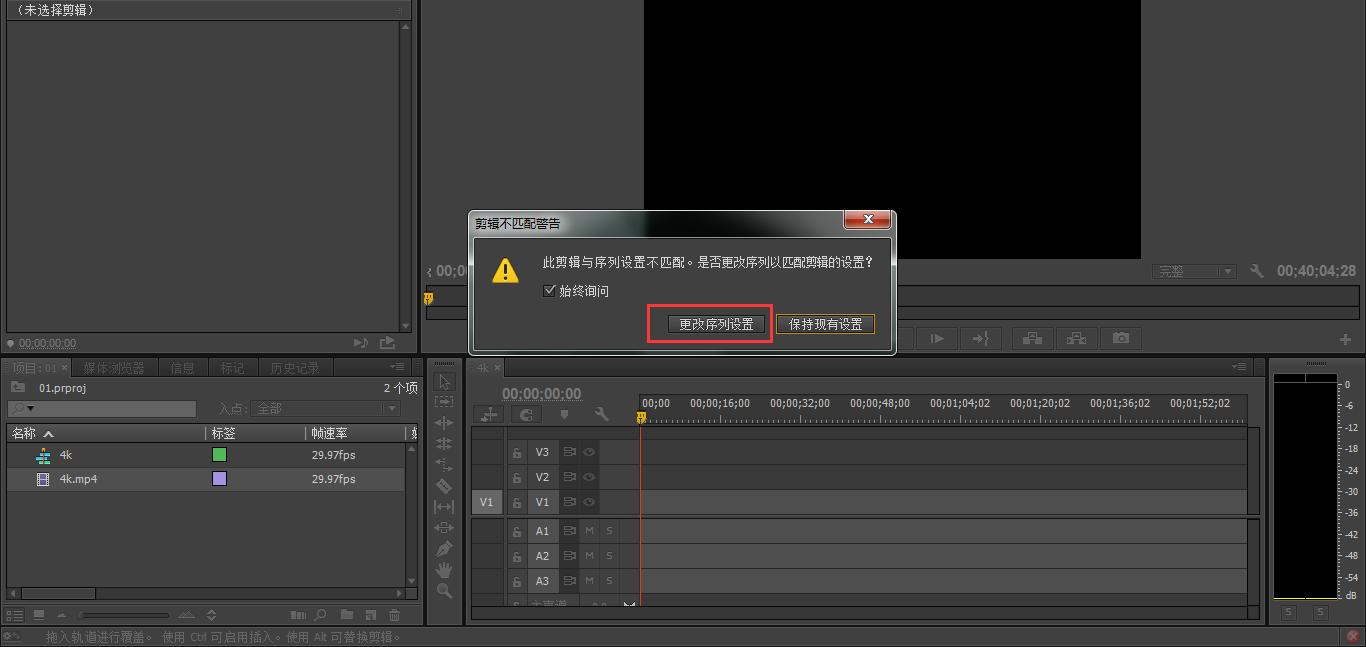
Task: Switch to the 媒体浏览器 tab
Action: pos(114,368)
